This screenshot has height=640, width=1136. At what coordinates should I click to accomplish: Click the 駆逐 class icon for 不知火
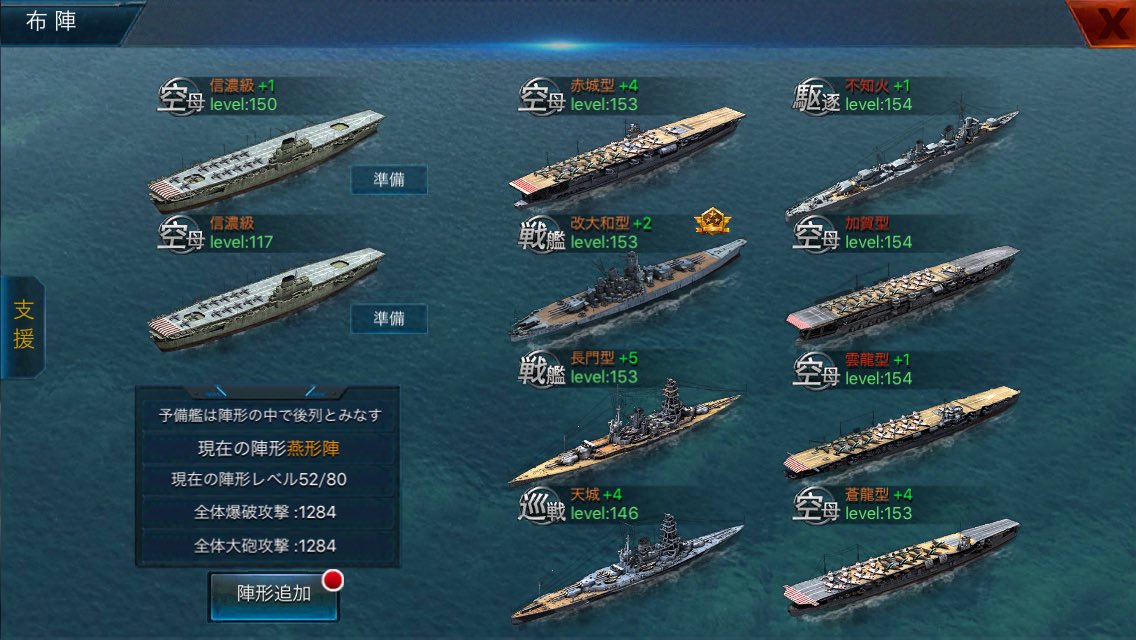tap(816, 96)
